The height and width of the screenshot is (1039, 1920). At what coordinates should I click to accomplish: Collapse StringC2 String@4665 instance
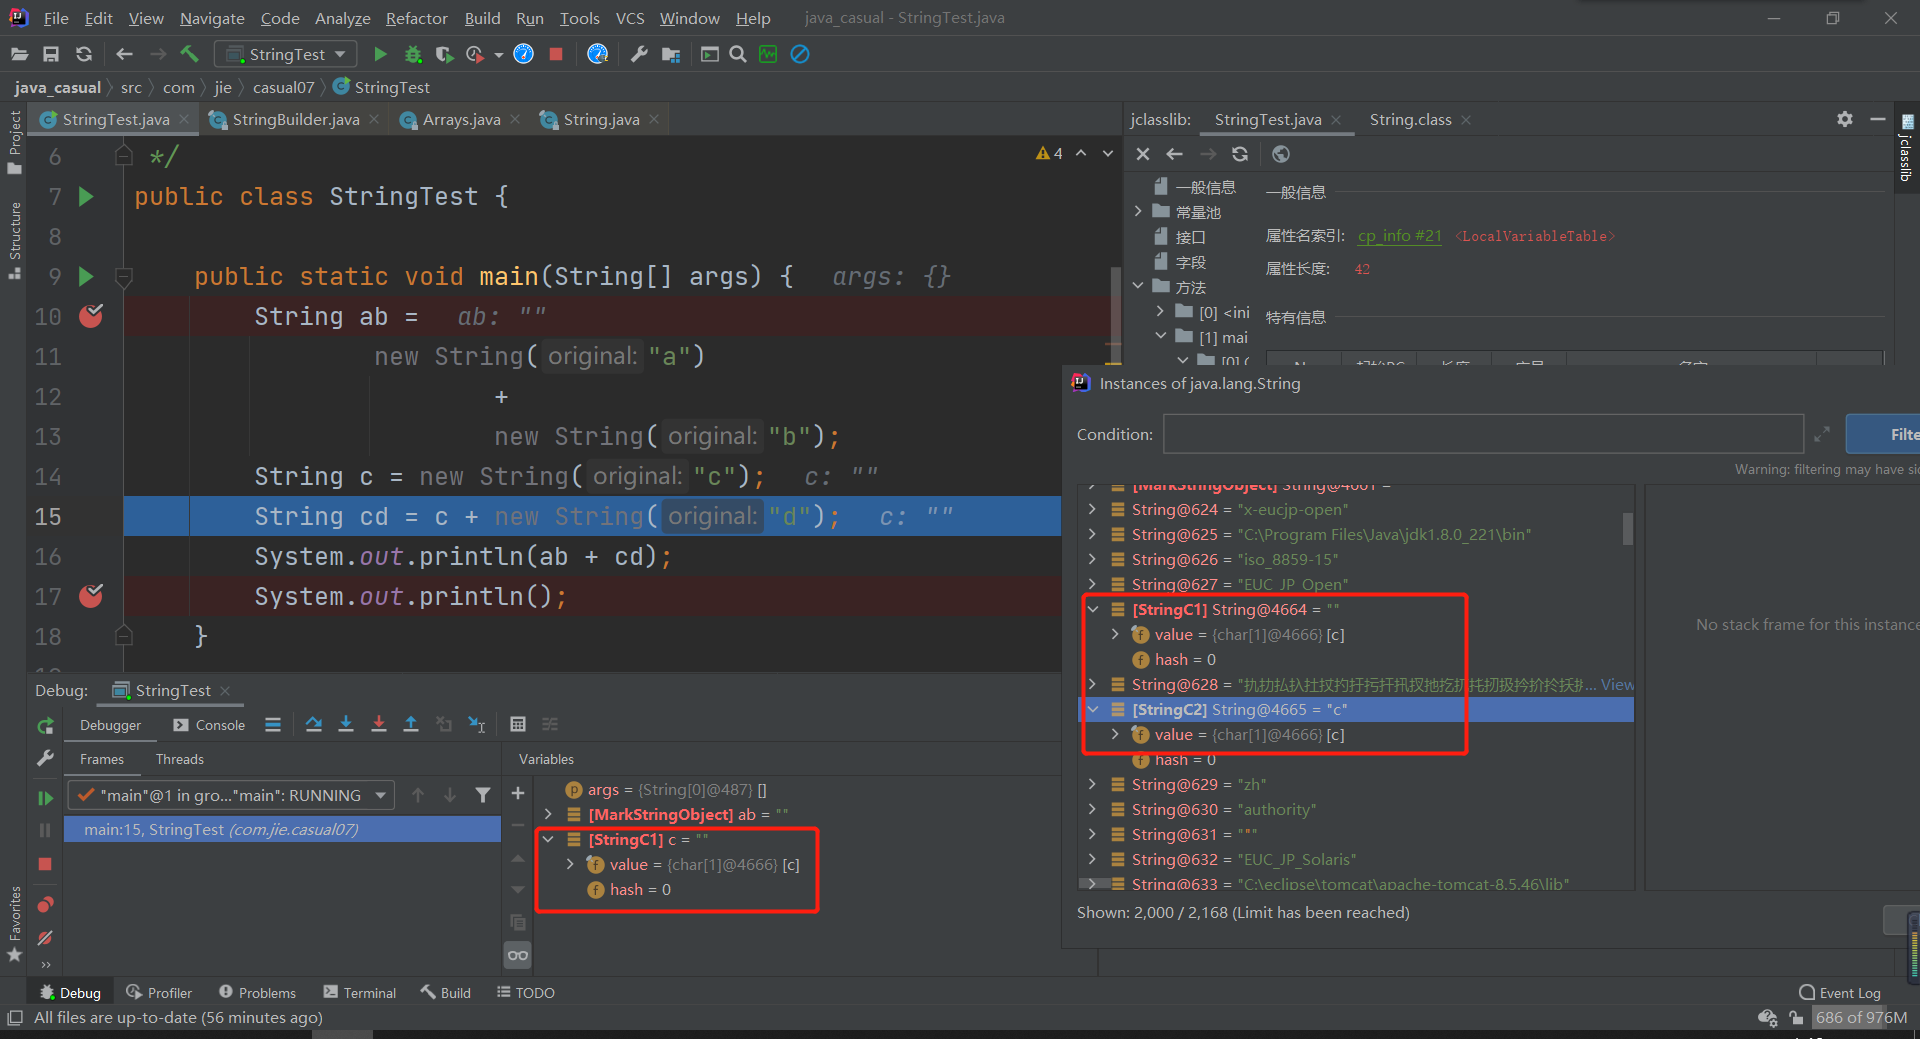tap(1092, 709)
